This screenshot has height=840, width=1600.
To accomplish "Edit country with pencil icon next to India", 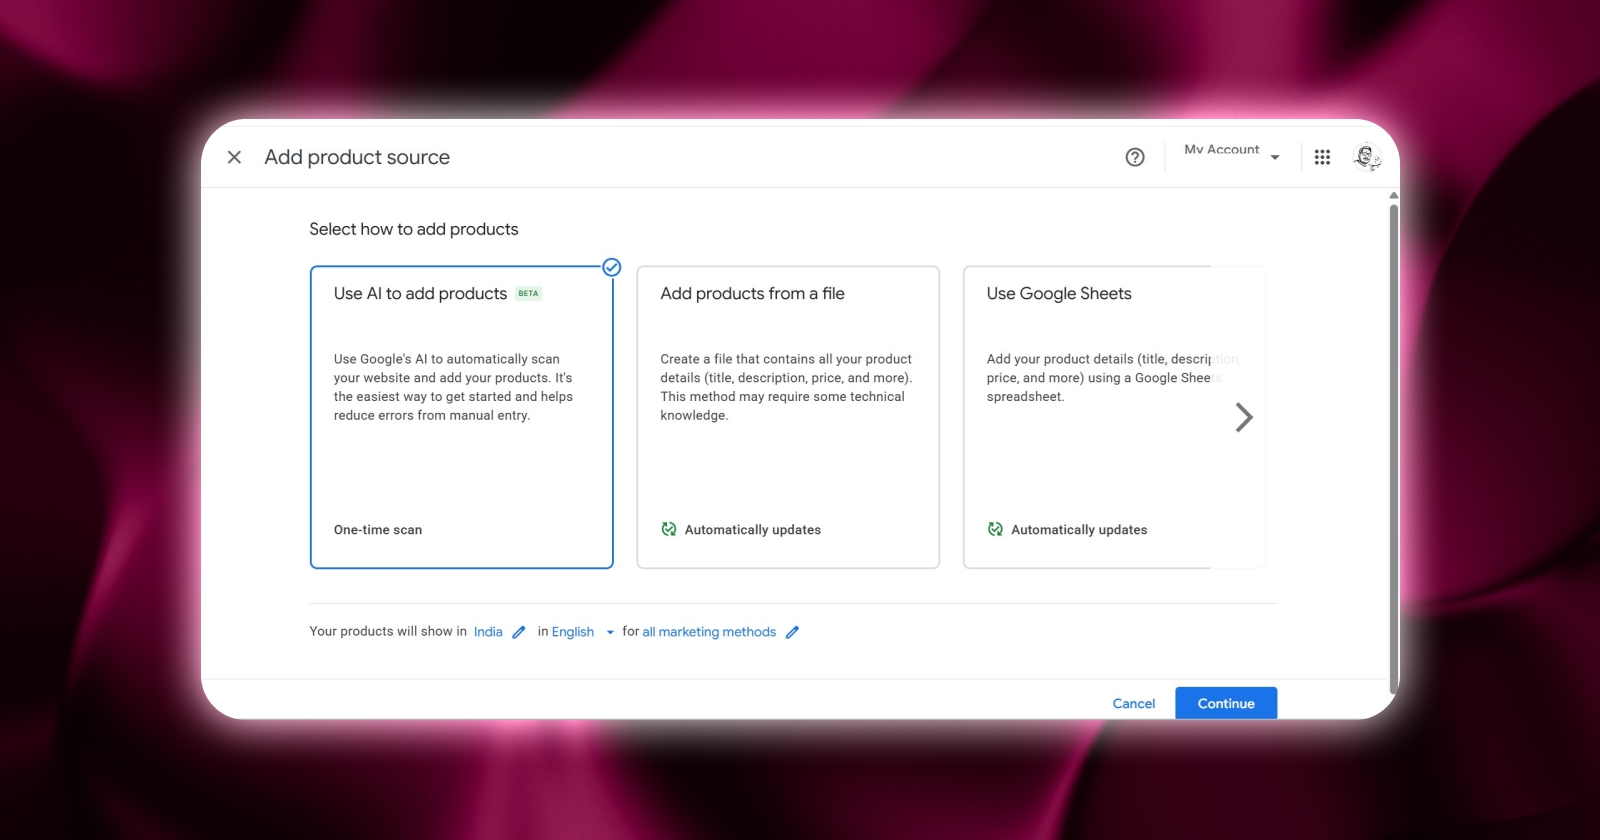I will [519, 632].
